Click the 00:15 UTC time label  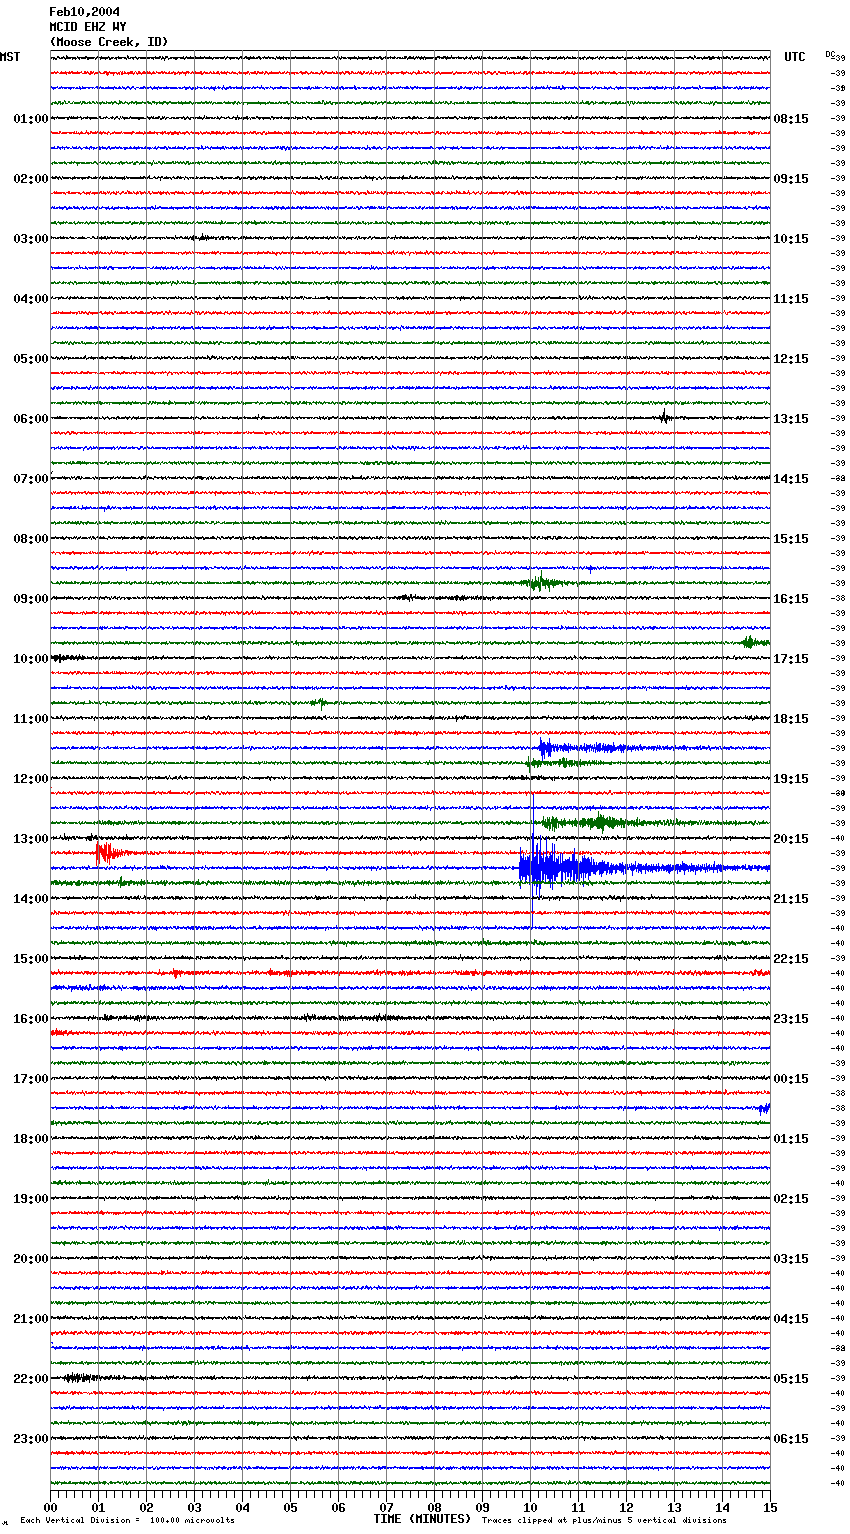tap(791, 1079)
